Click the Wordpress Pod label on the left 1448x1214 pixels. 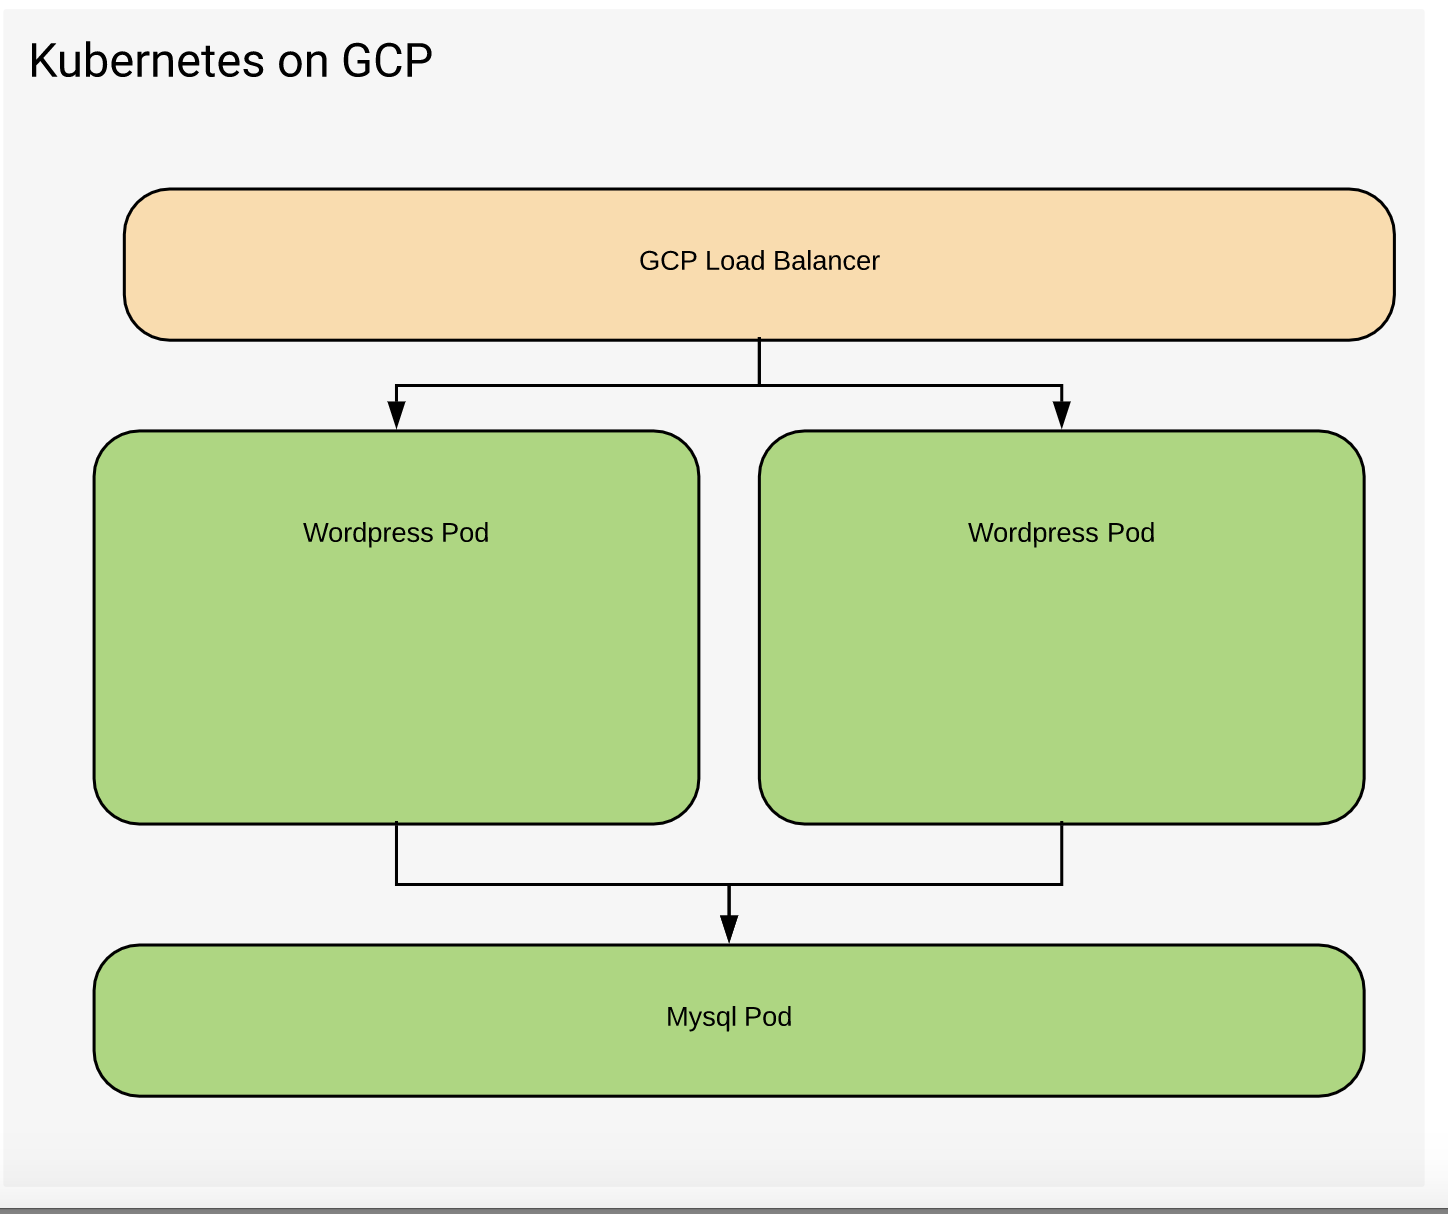pos(396,533)
